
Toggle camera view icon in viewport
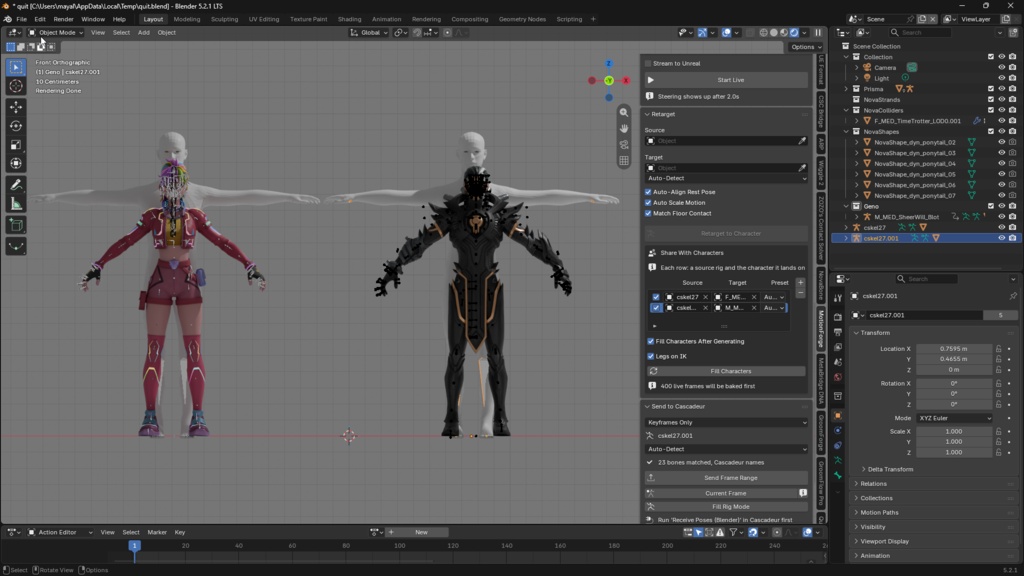click(x=624, y=144)
